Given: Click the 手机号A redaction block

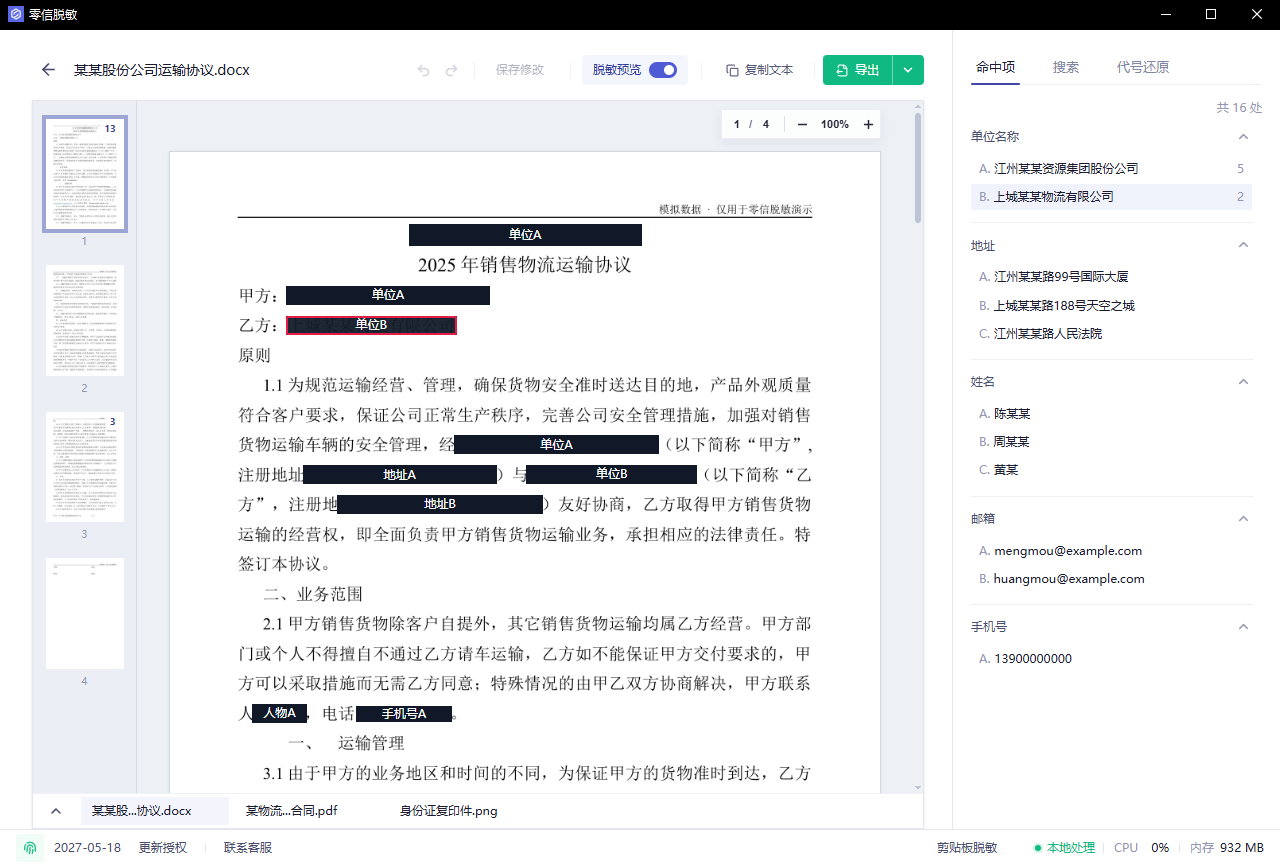Looking at the screenshot, I should click(404, 714).
